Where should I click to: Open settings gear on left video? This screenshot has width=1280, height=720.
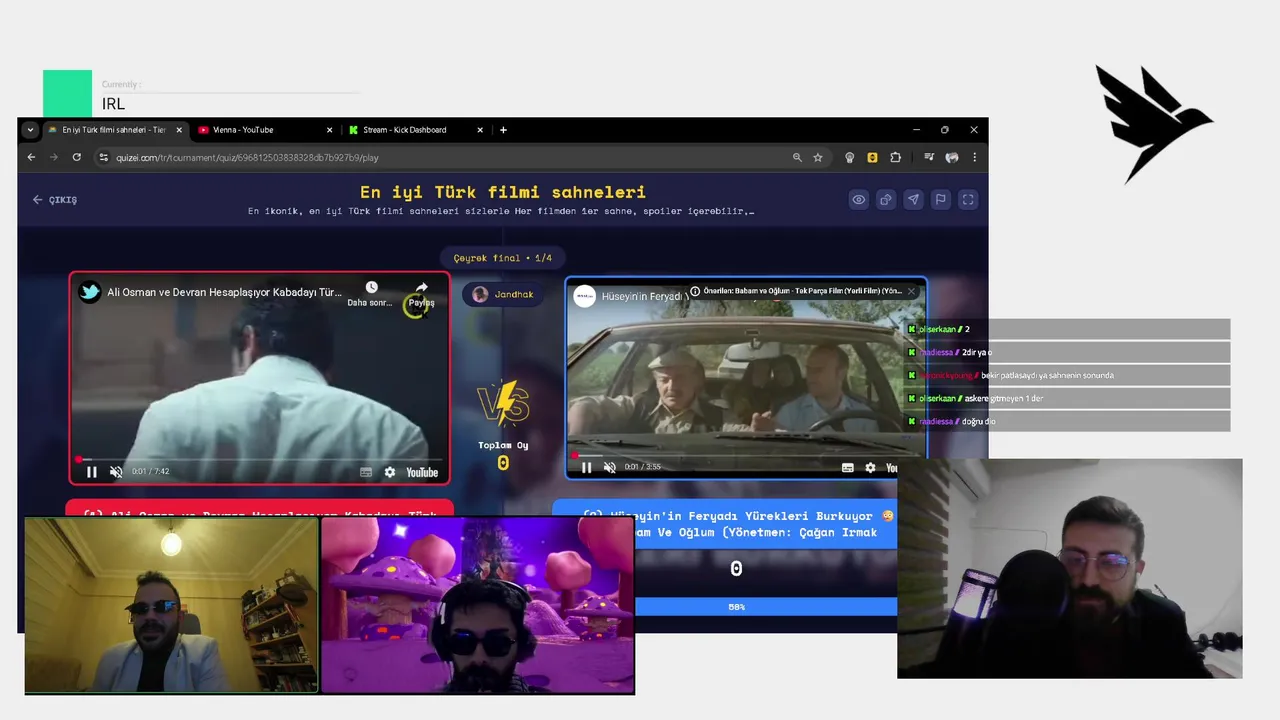click(390, 472)
